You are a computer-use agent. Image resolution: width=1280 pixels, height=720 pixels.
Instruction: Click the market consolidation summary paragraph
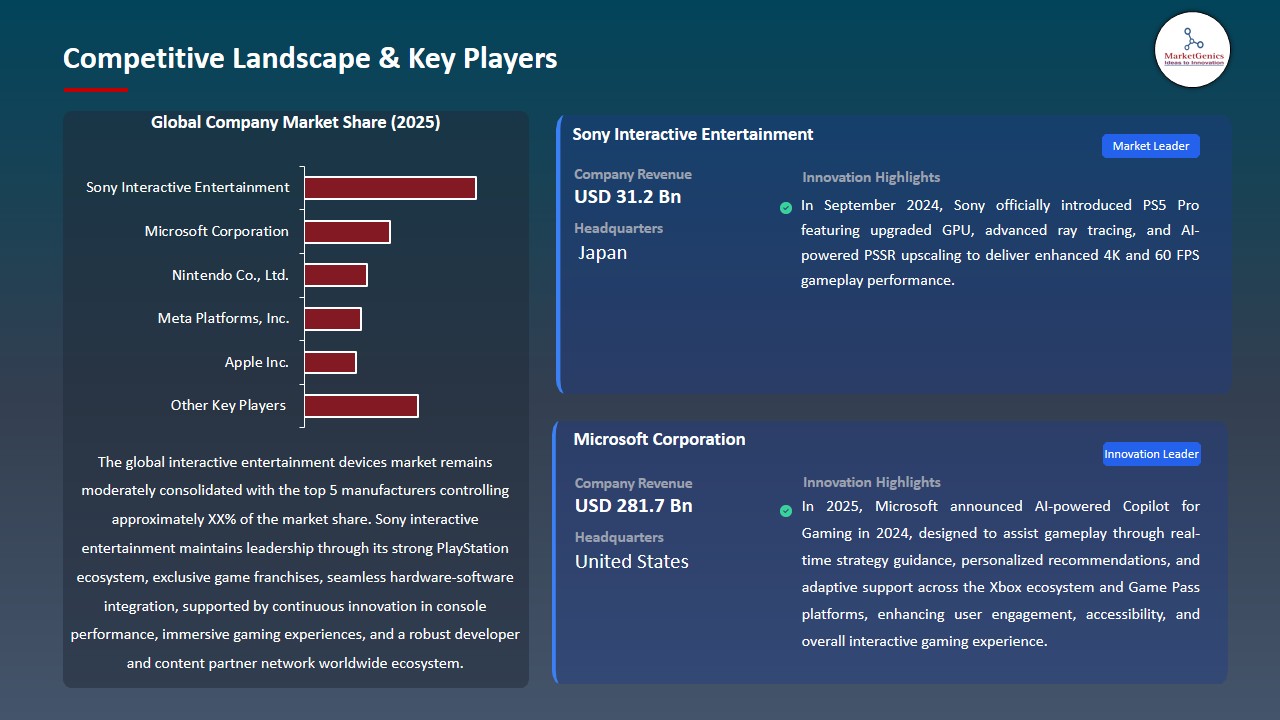click(x=295, y=563)
